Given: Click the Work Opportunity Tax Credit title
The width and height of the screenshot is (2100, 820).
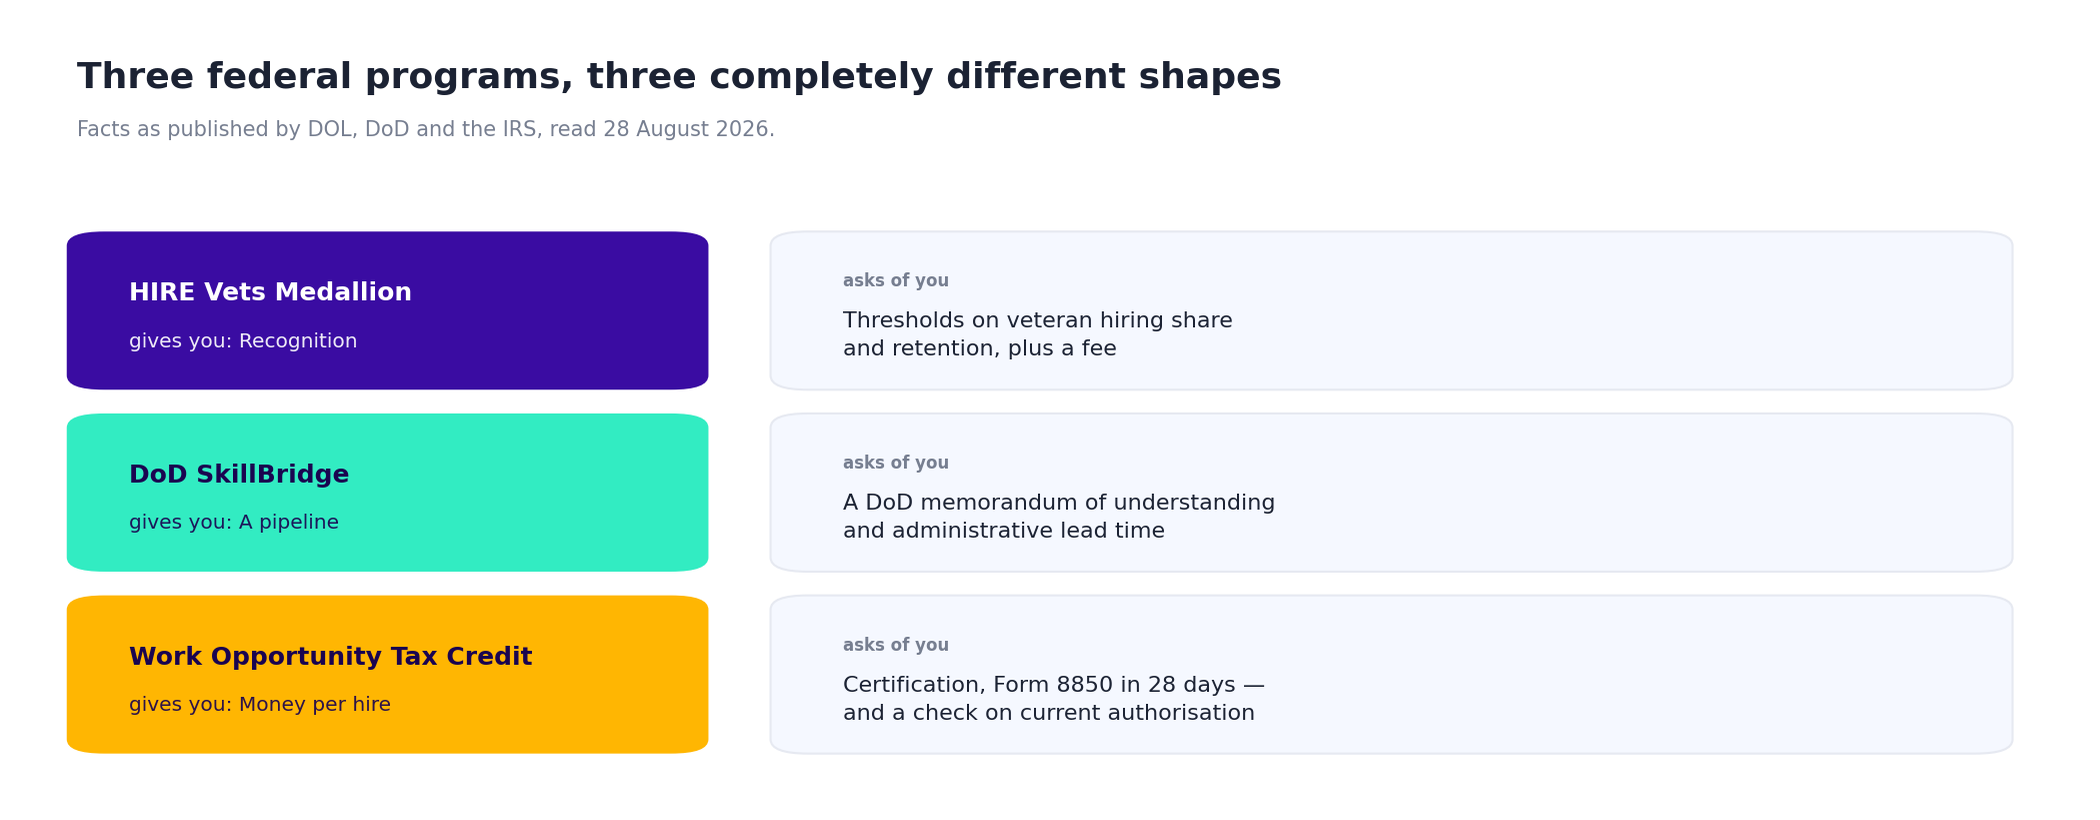Looking at the screenshot, I should (x=330, y=657).
